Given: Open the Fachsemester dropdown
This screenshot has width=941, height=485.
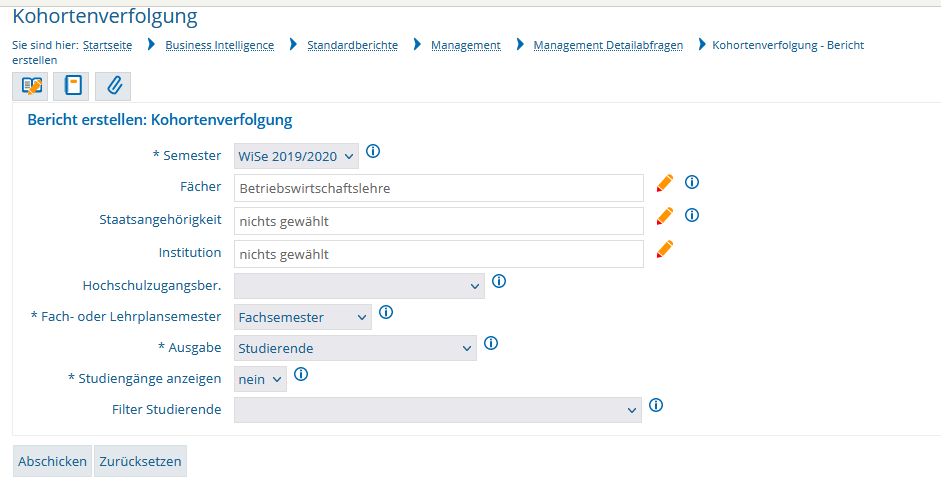Looking at the screenshot, I should click(303, 317).
